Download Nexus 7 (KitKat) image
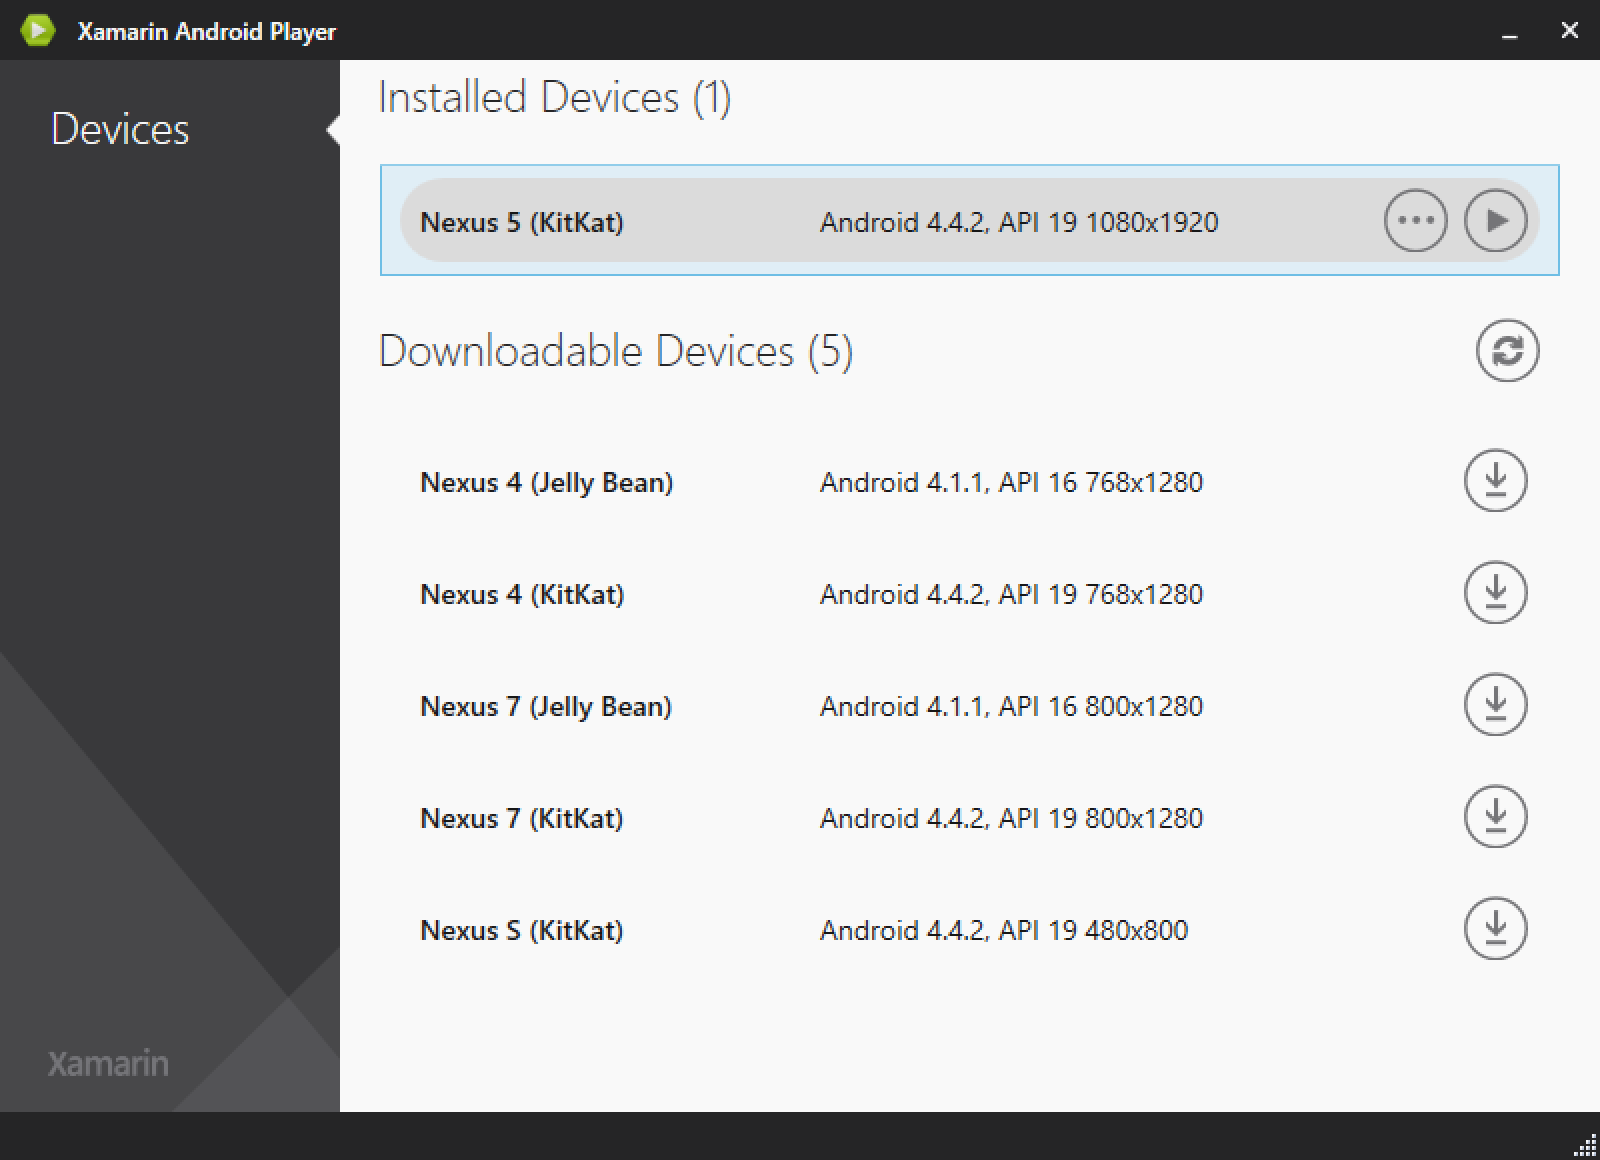This screenshot has width=1600, height=1160. click(1495, 817)
